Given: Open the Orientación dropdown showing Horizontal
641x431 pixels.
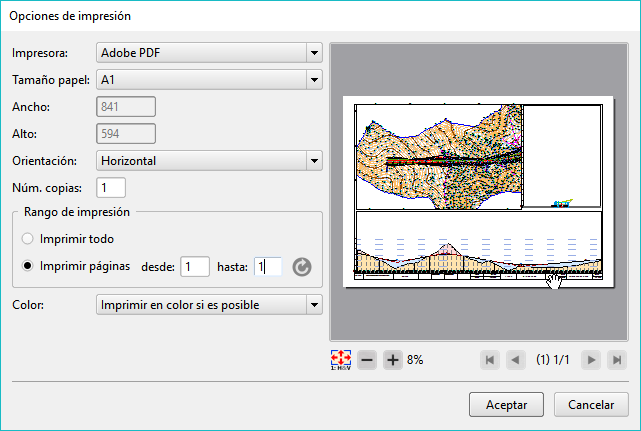Looking at the screenshot, I should [x=209, y=161].
